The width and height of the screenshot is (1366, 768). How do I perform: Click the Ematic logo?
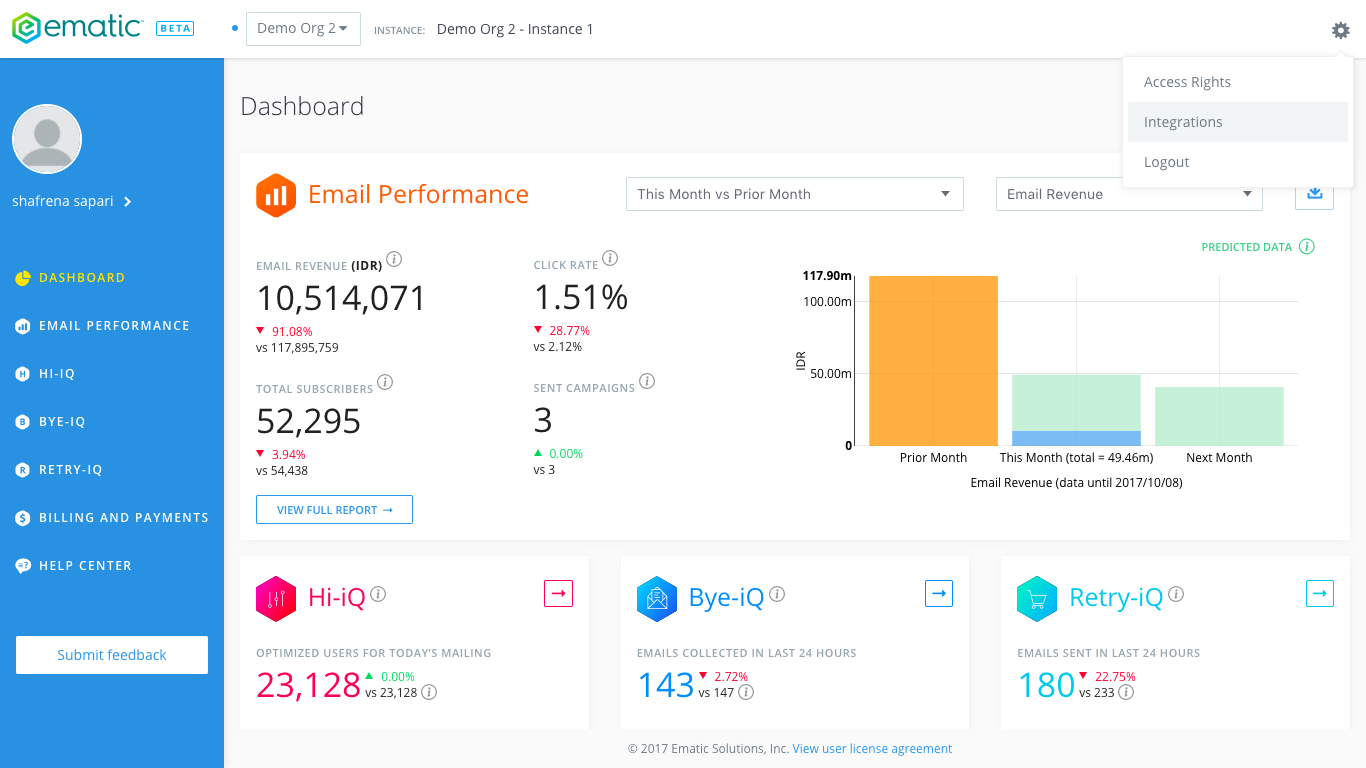click(x=77, y=28)
